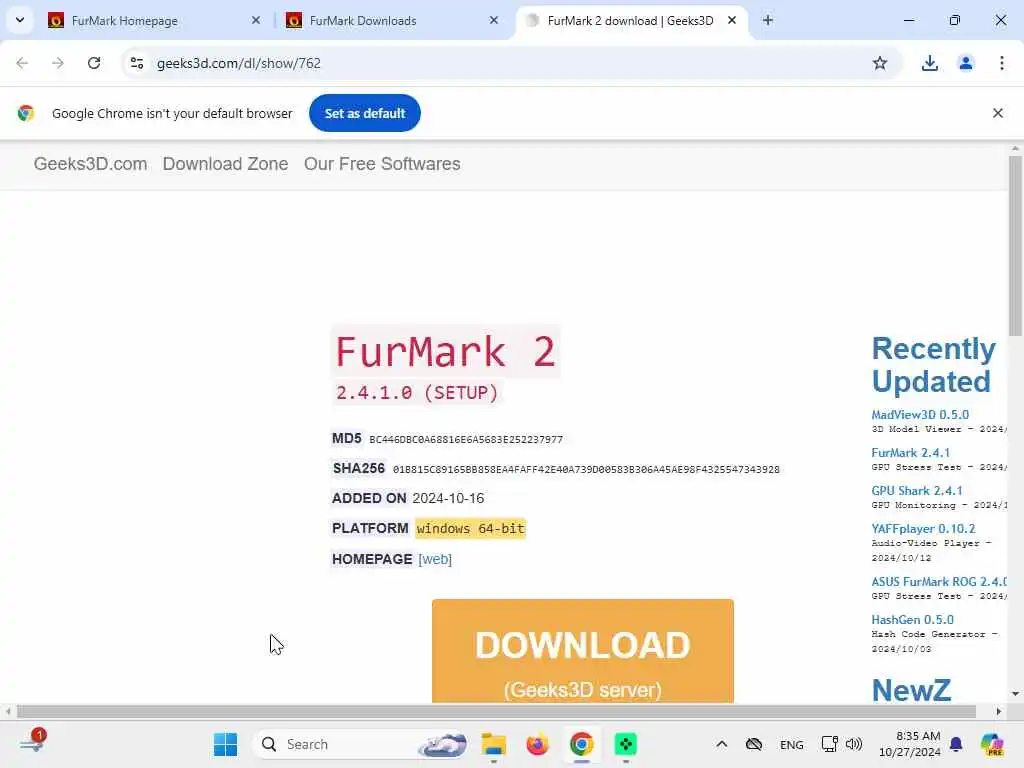Viewport: 1024px width, 768px height.
Task: Open a new browser tab
Action: [x=768, y=20]
